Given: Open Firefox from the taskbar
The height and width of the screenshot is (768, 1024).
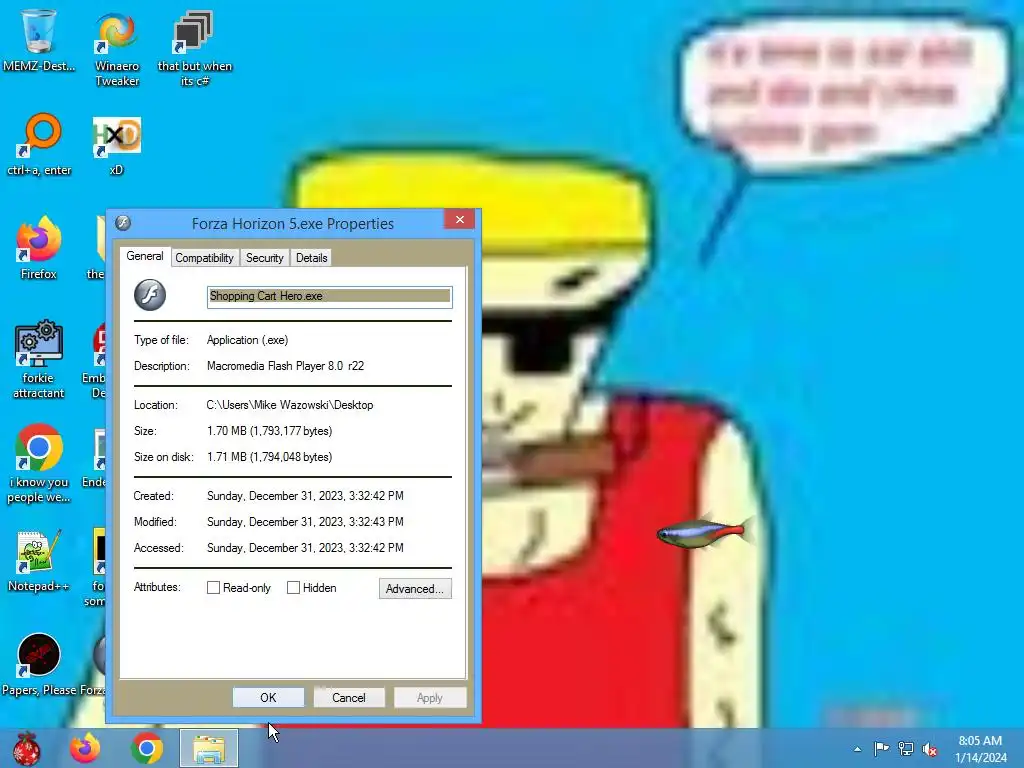Looking at the screenshot, I should click(x=85, y=748).
